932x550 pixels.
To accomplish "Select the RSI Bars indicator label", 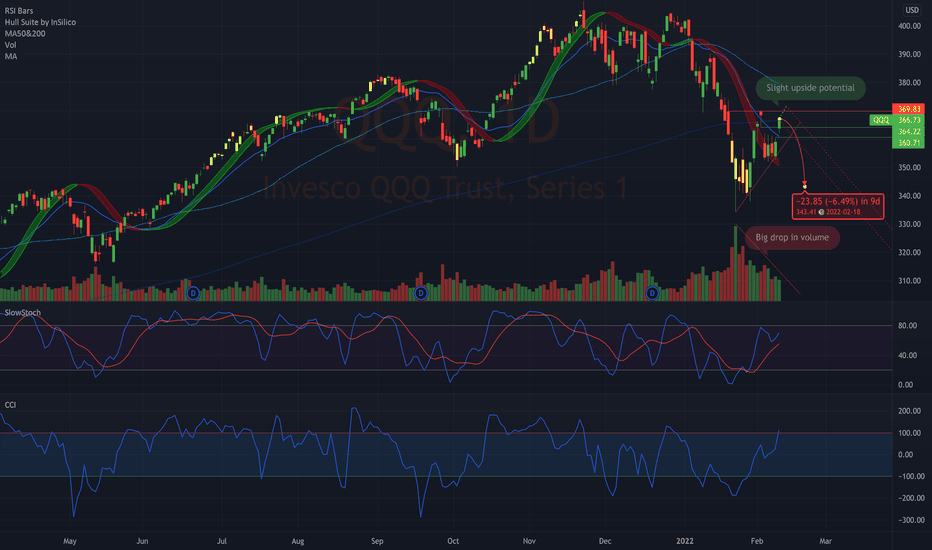I will pos(19,11).
